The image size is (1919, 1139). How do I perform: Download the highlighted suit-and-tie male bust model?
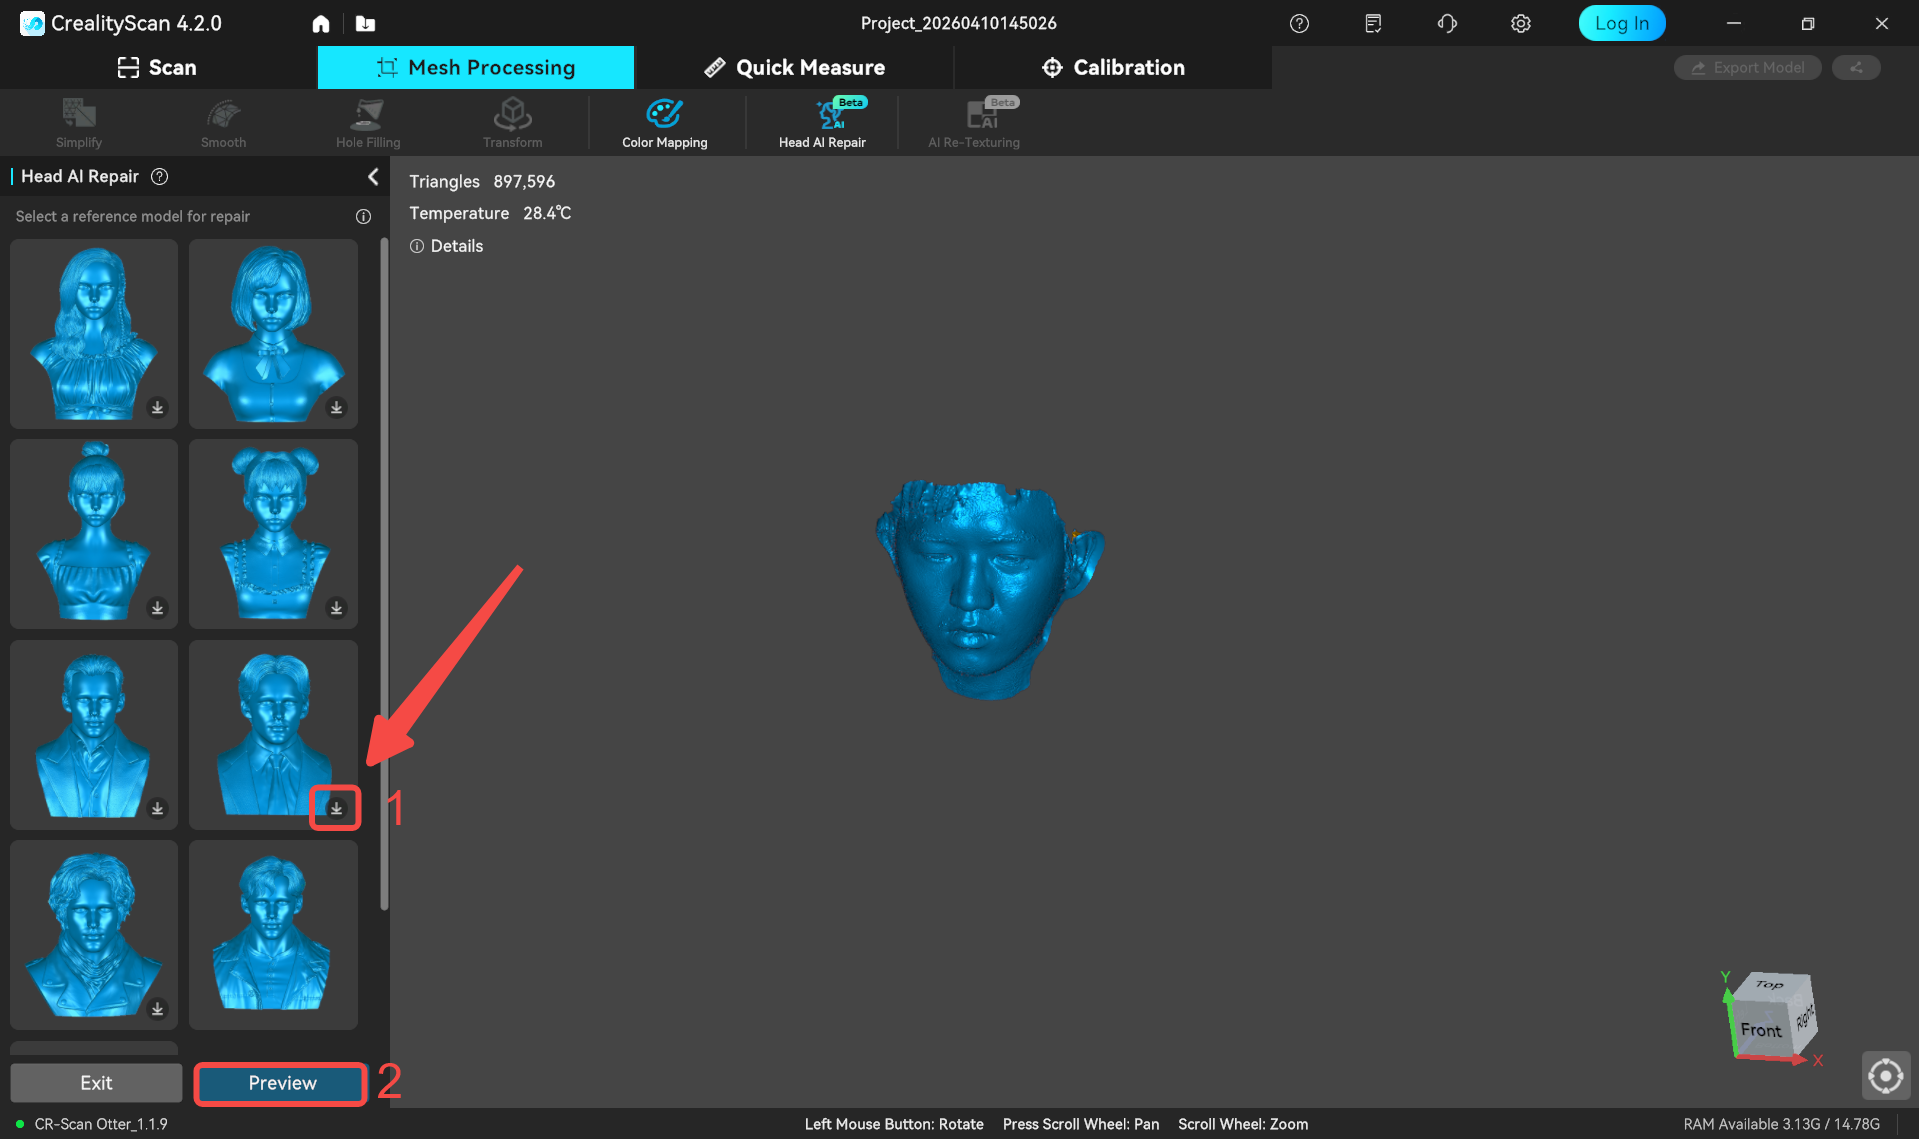click(336, 808)
